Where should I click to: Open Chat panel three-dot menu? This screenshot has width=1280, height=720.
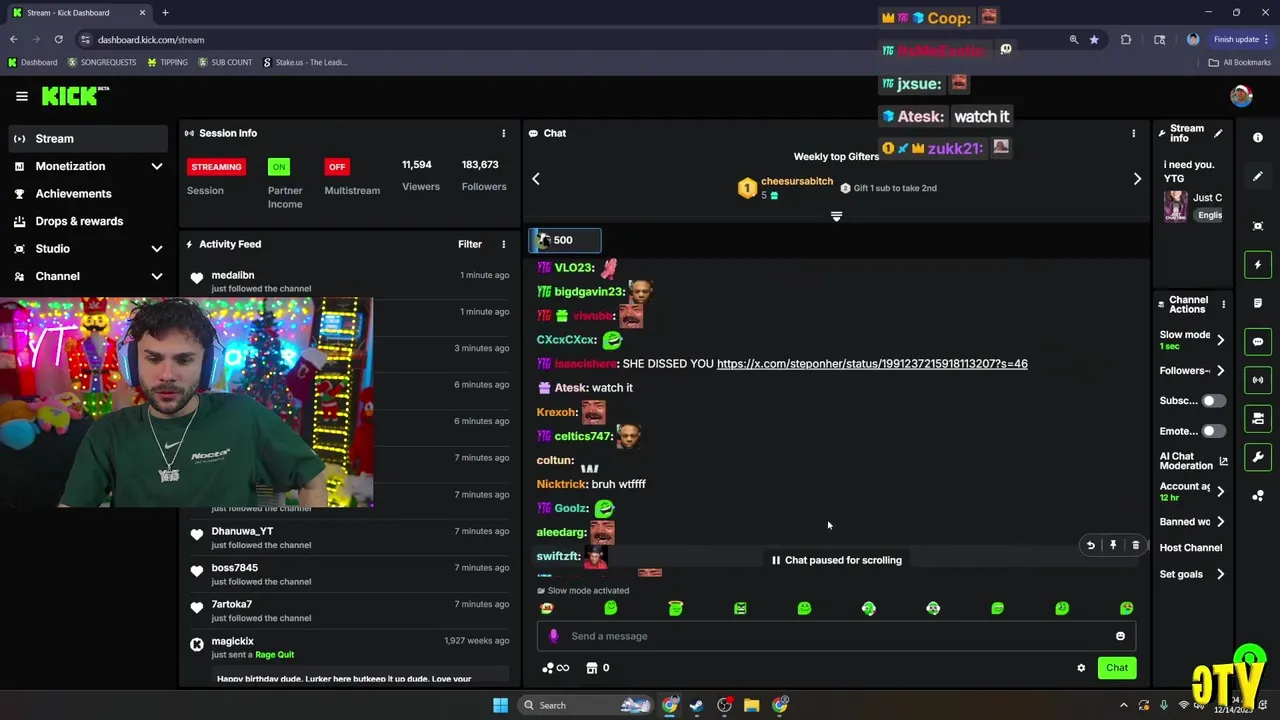(x=1133, y=133)
